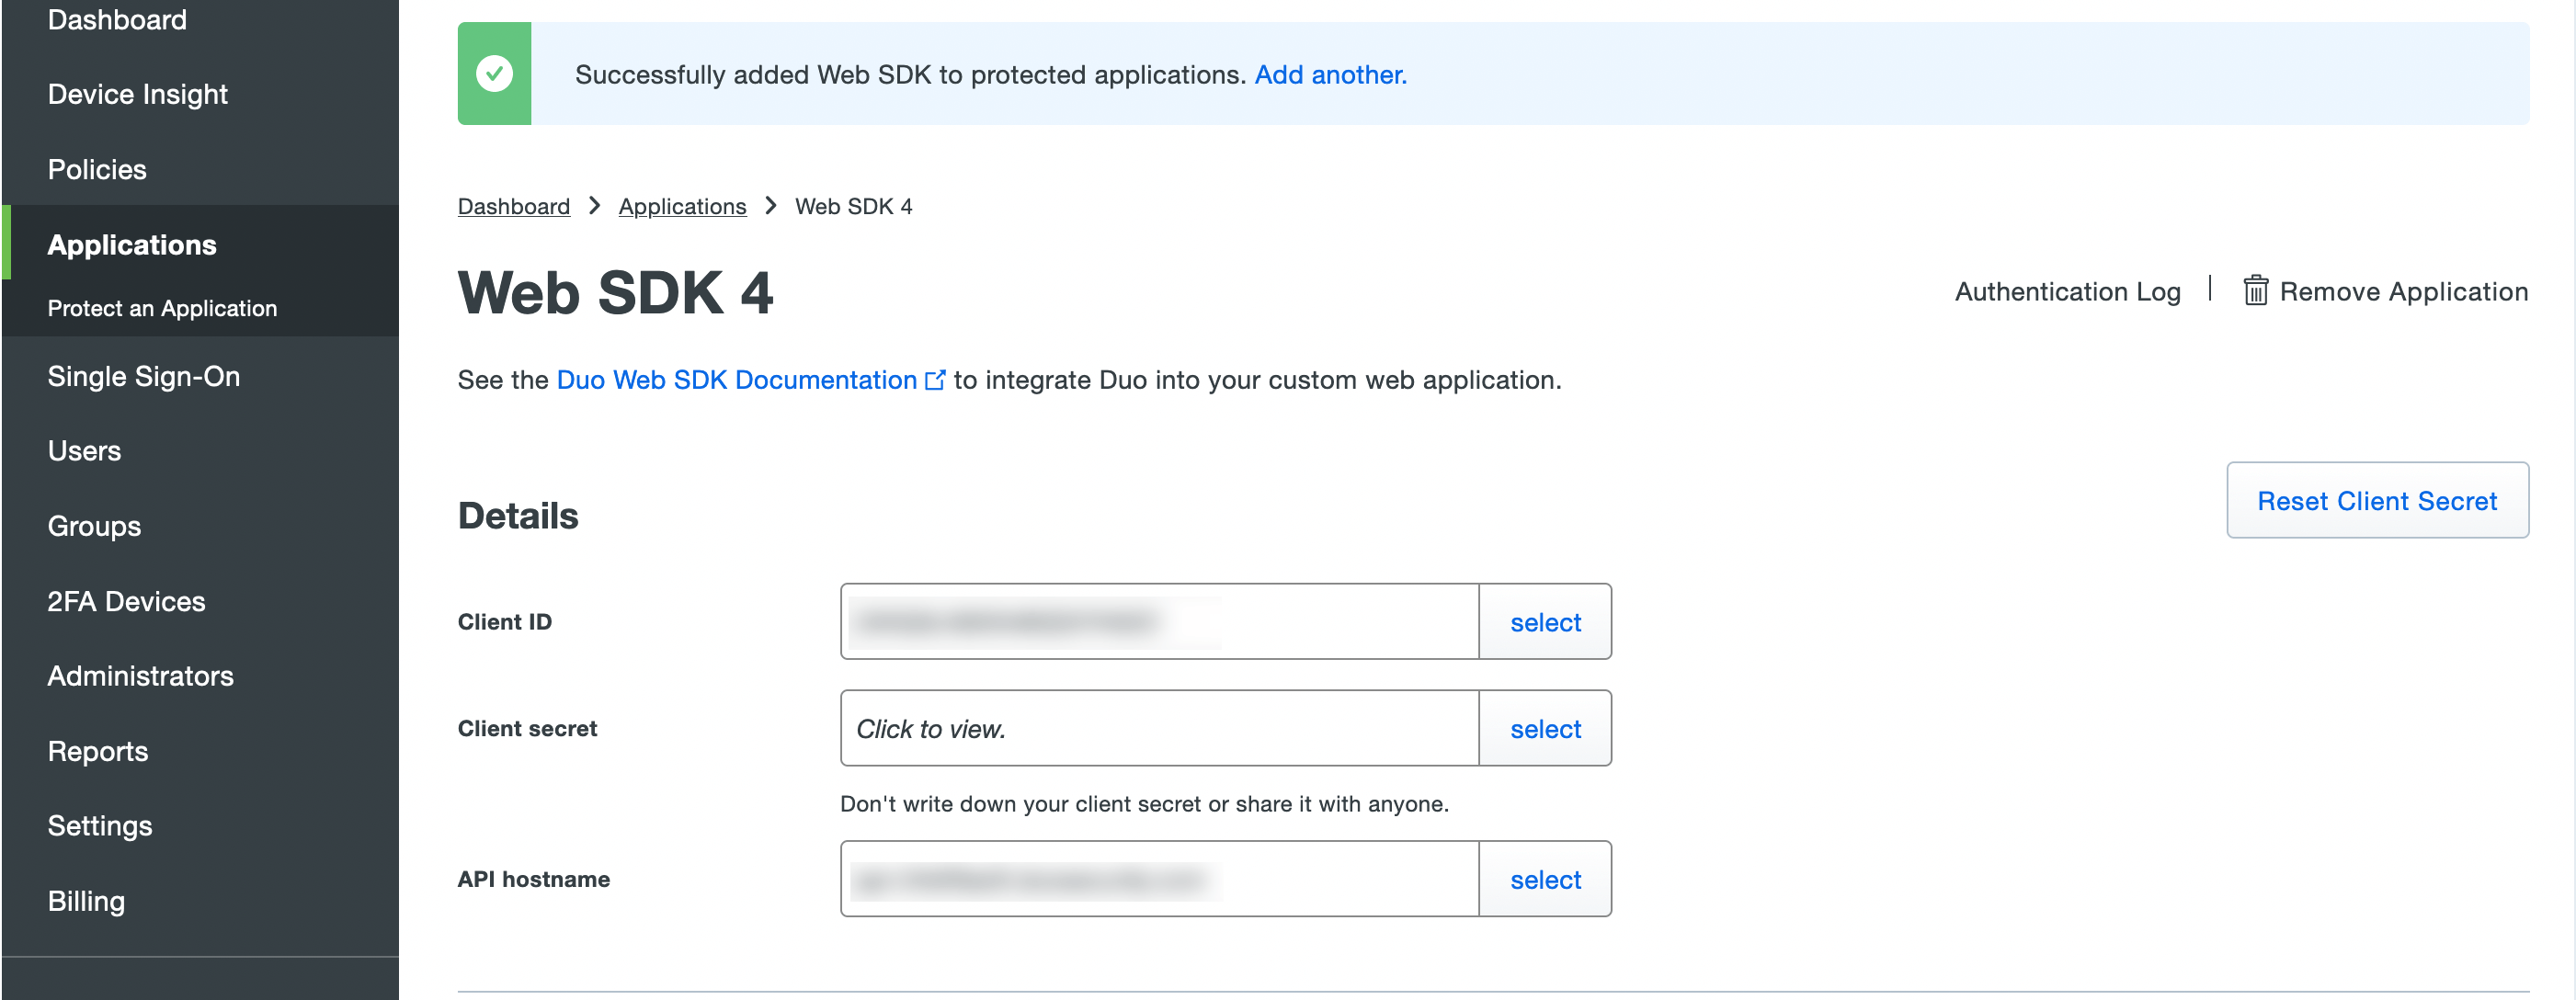The height and width of the screenshot is (1000, 2576).
Task: Click the 'Web SDK 4' page heading
Action: click(615, 292)
